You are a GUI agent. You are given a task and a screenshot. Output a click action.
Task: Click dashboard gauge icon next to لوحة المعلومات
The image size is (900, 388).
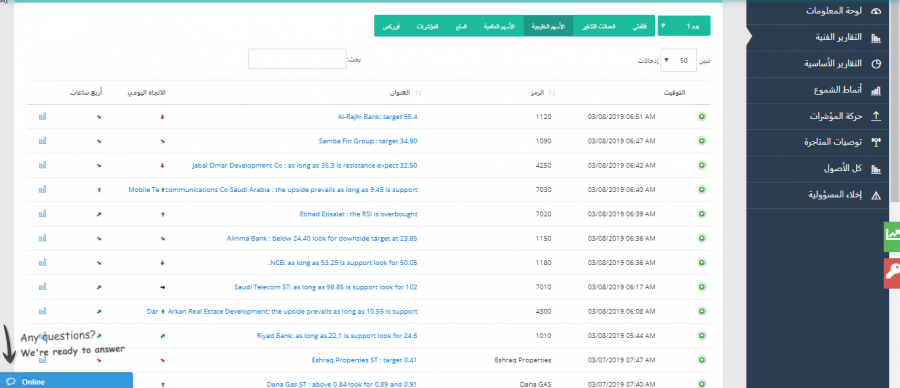point(876,11)
